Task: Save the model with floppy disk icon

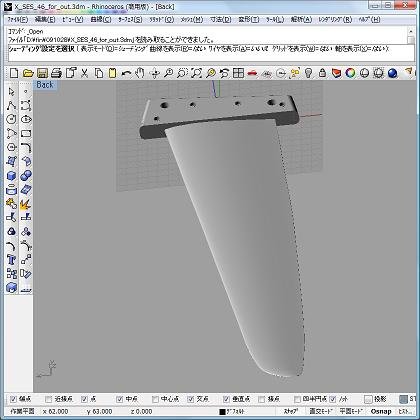Action: 42,73
